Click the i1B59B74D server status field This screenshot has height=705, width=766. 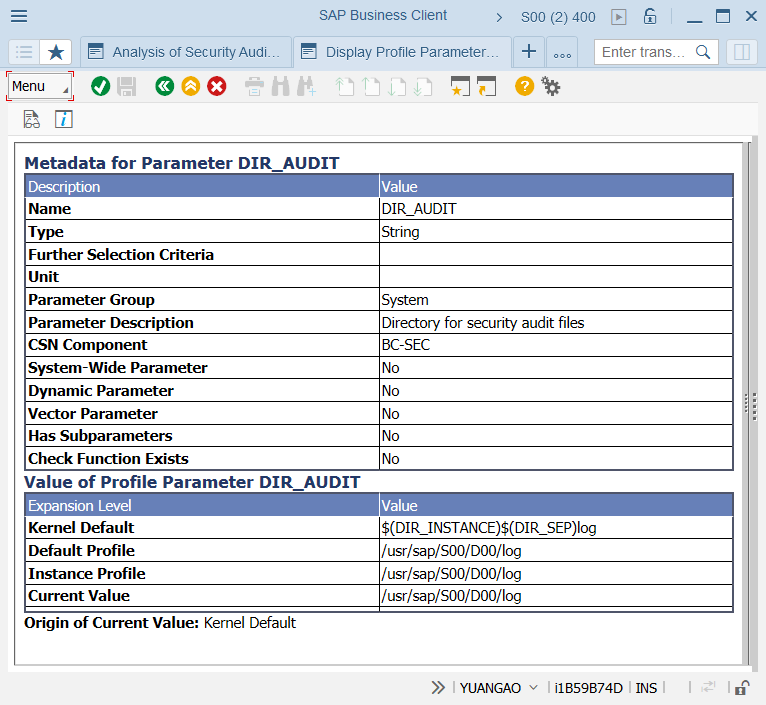tap(589, 688)
